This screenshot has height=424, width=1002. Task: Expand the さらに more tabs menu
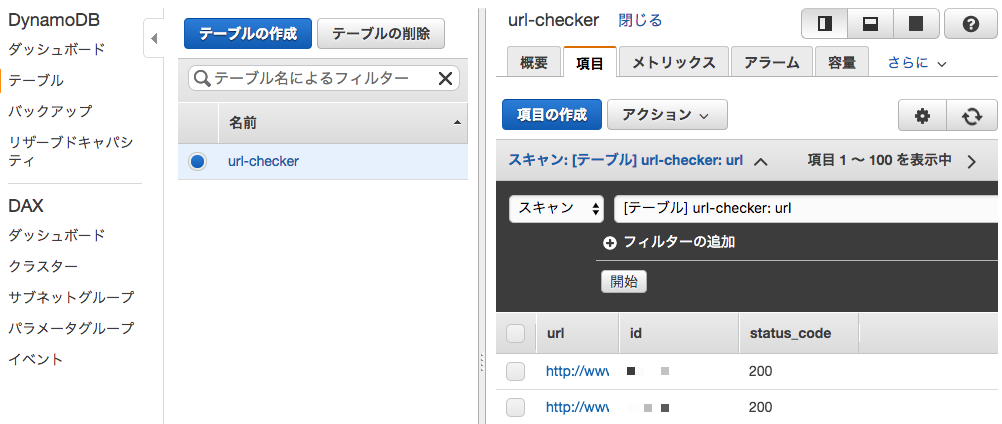point(916,63)
